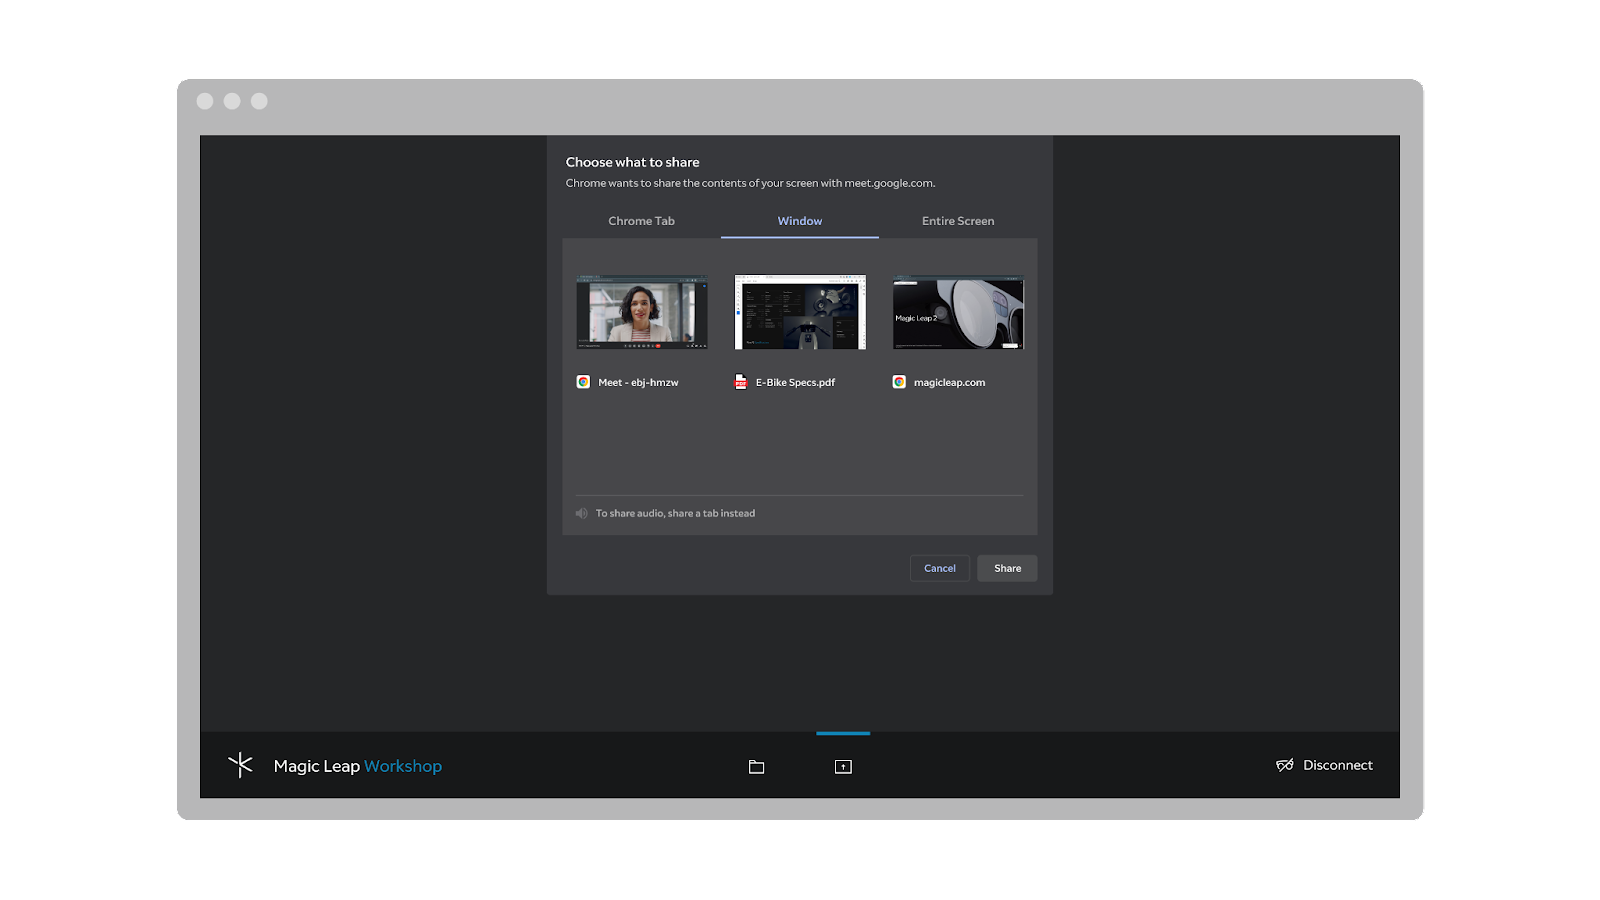Select the E-Bike Specs.pdf window thumbnail

[x=799, y=312]
